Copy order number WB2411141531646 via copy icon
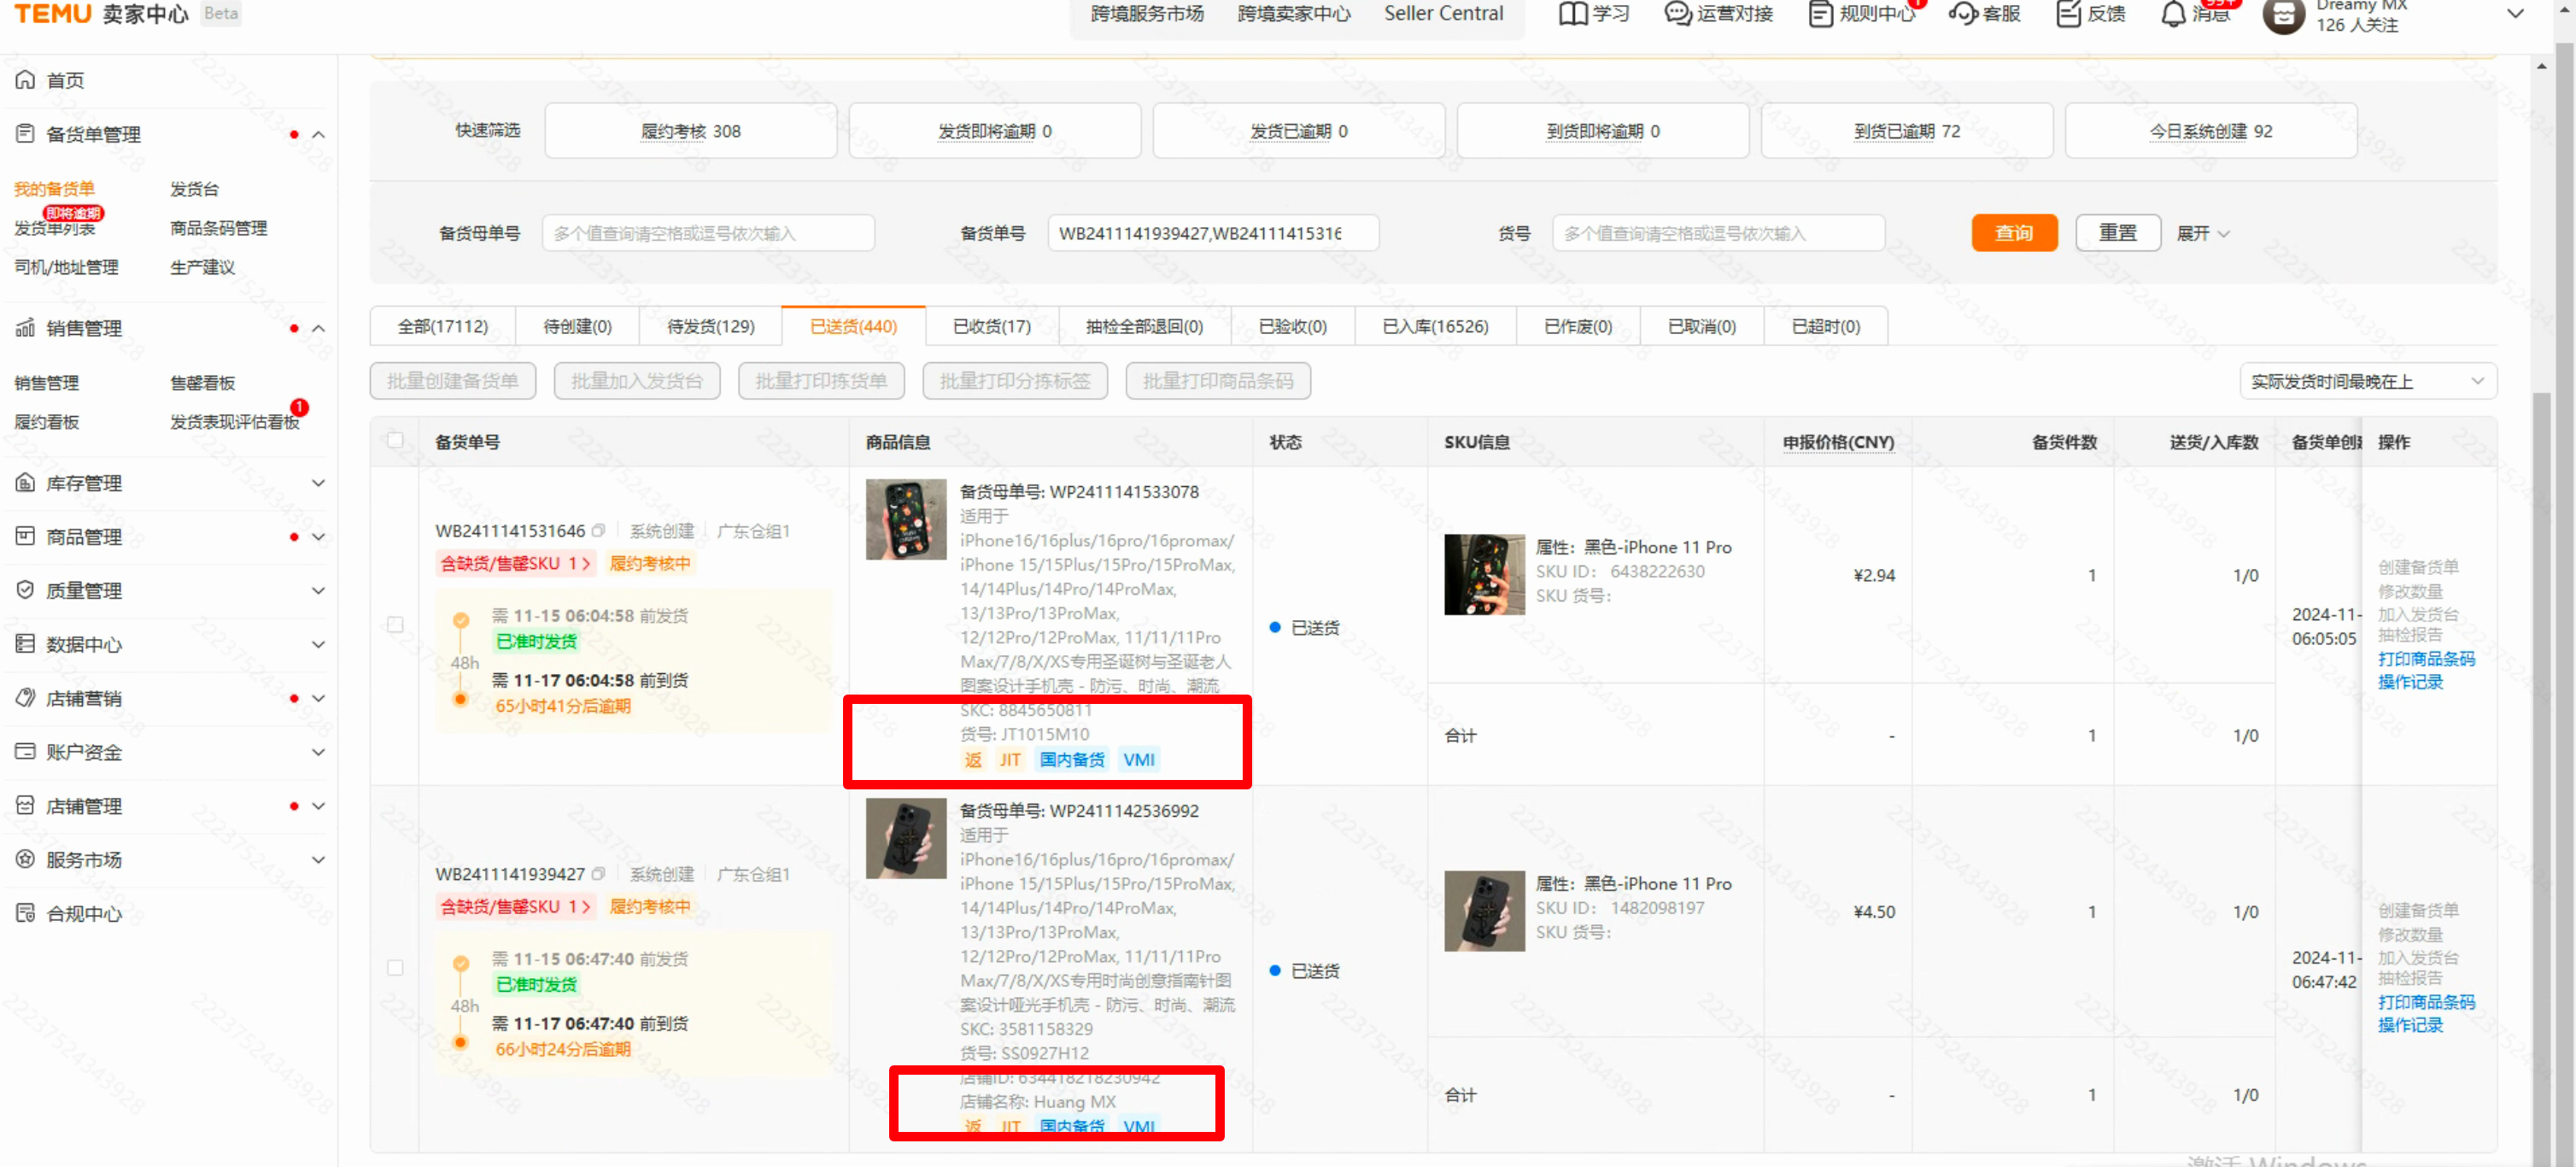This screenshot has height=1167, width=2576. [598, 531]
